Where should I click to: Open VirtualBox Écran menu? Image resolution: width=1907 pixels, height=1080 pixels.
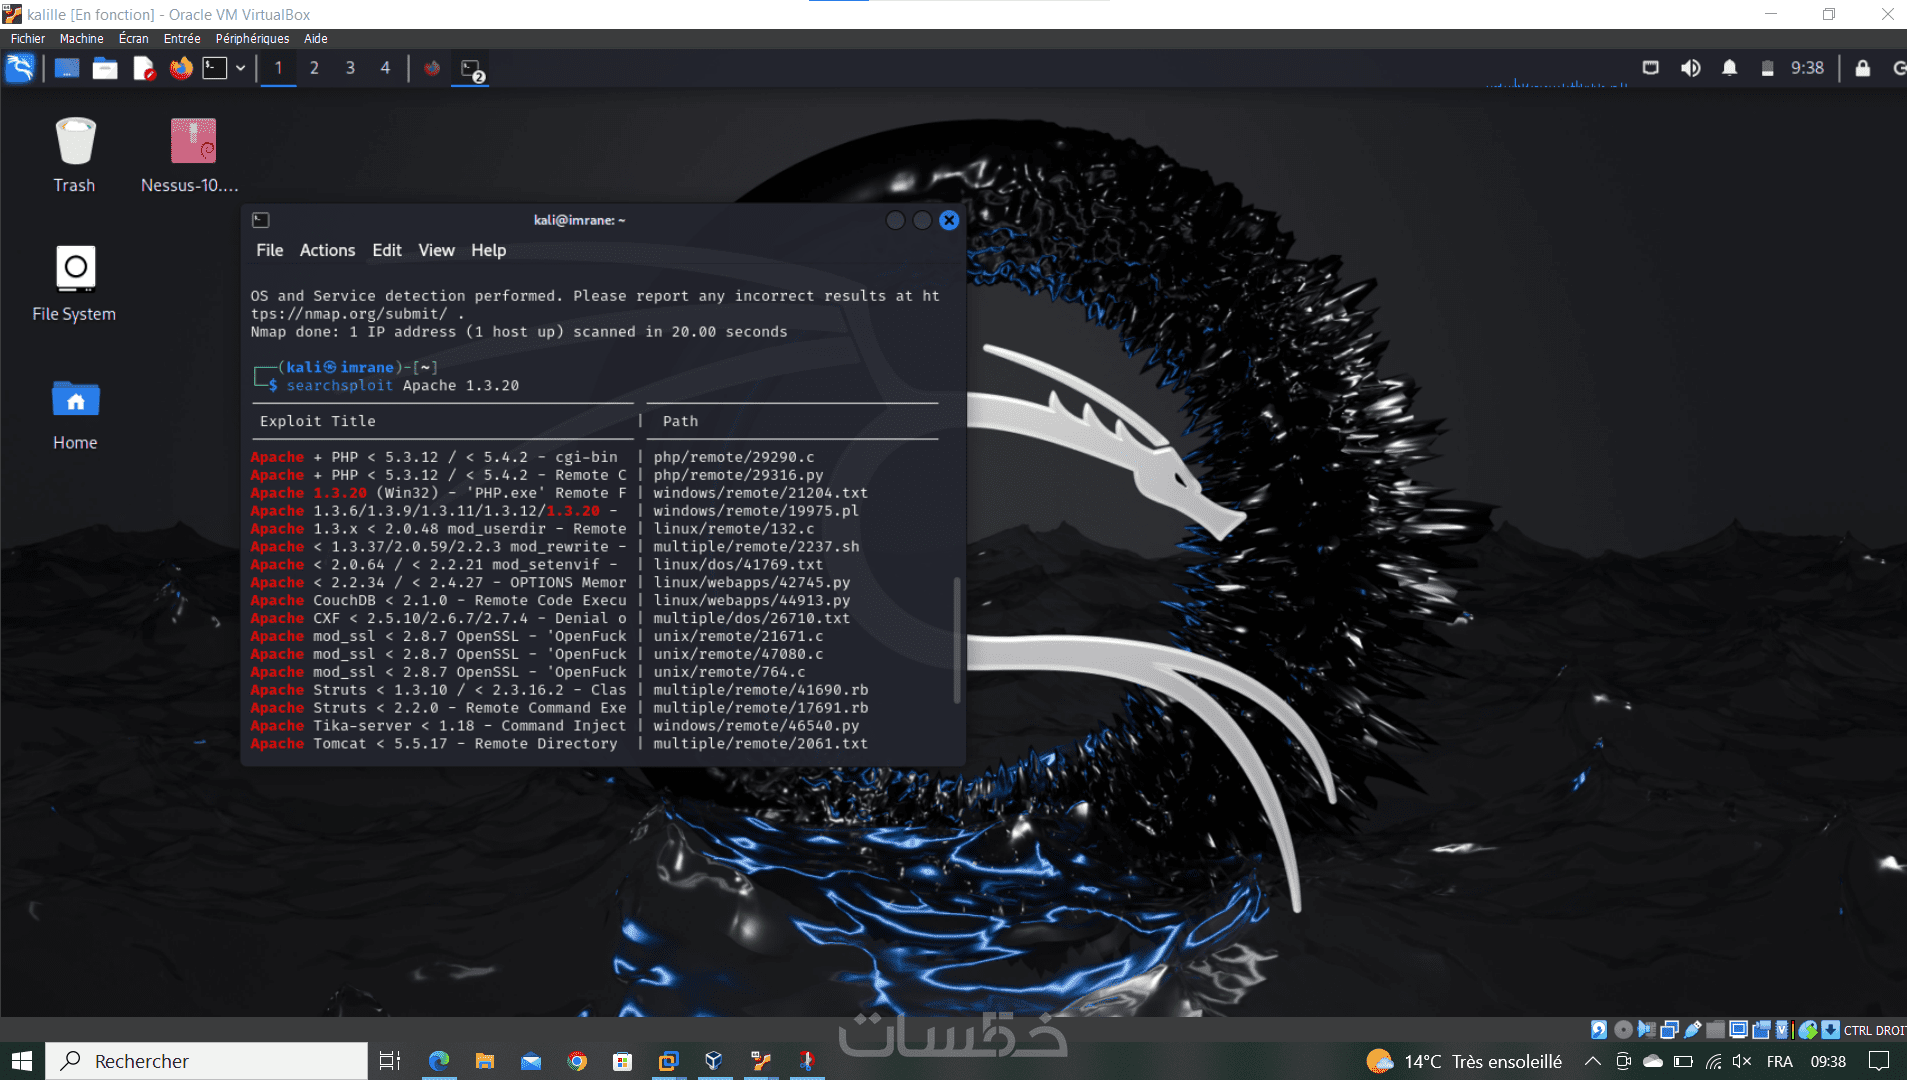click(133, 38)
